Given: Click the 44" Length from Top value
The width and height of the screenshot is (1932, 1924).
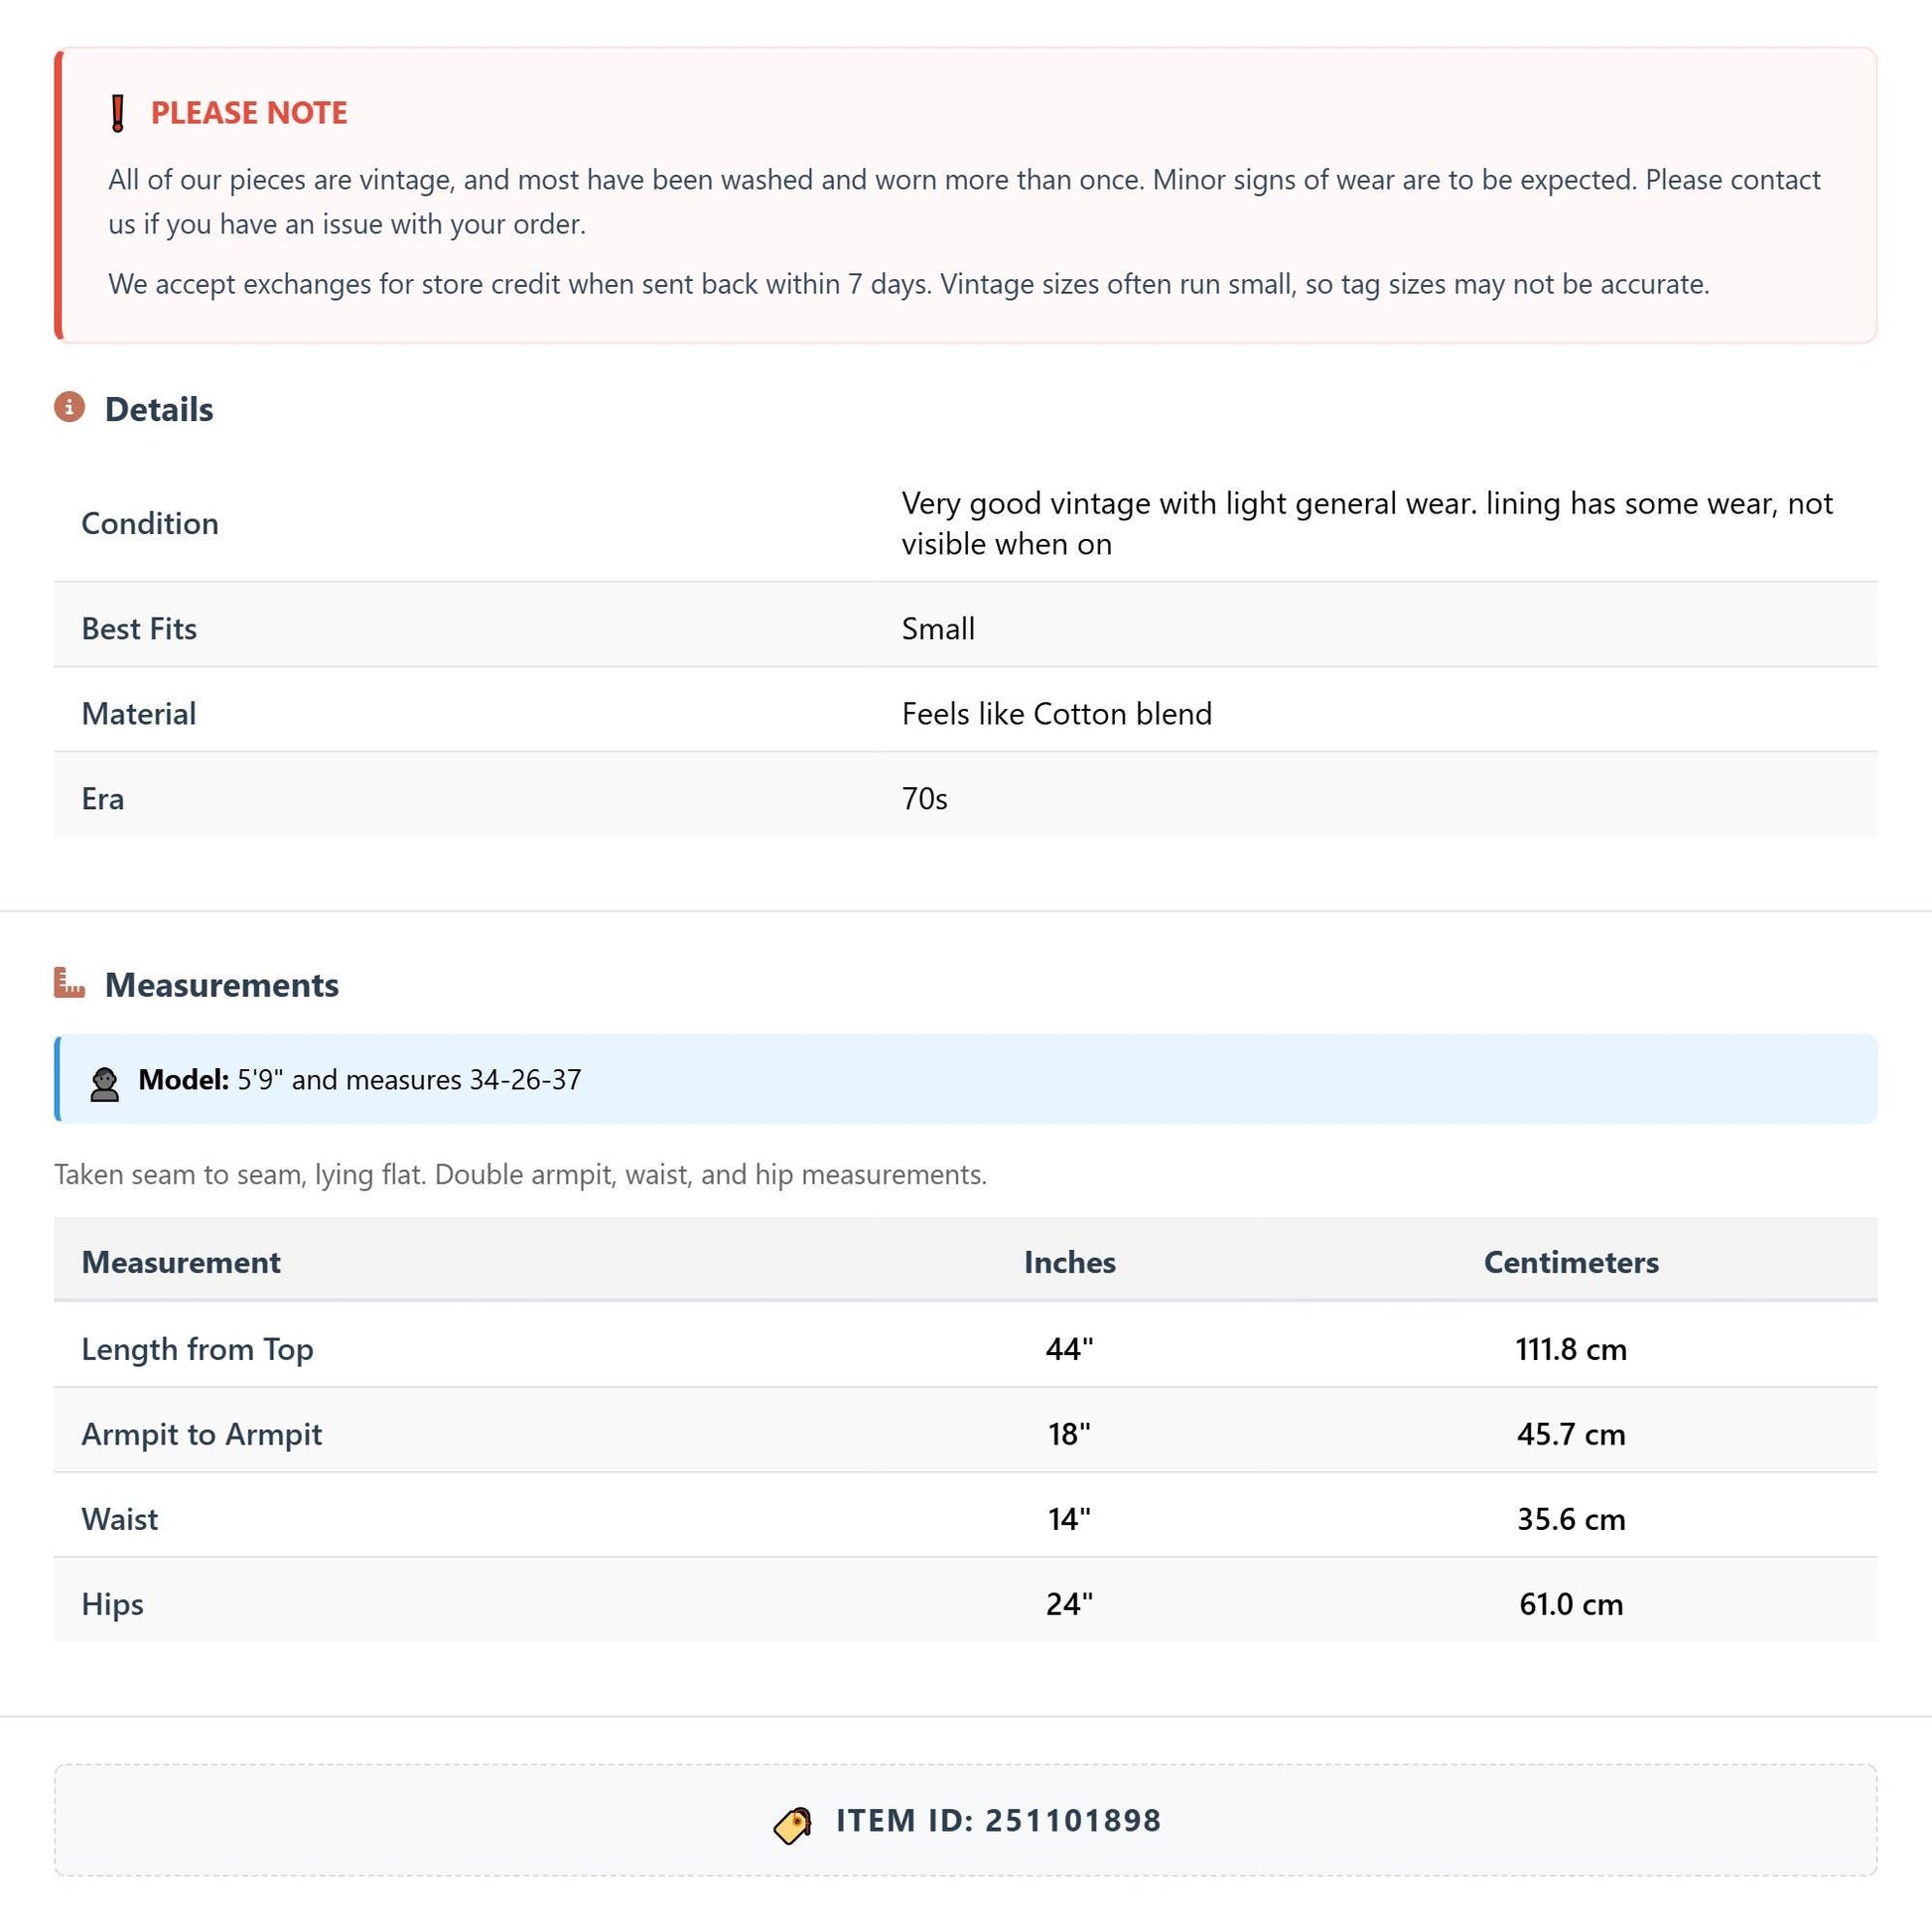Looking at the screenshot, I should pyautogui.click(x=1070, y=1348).
